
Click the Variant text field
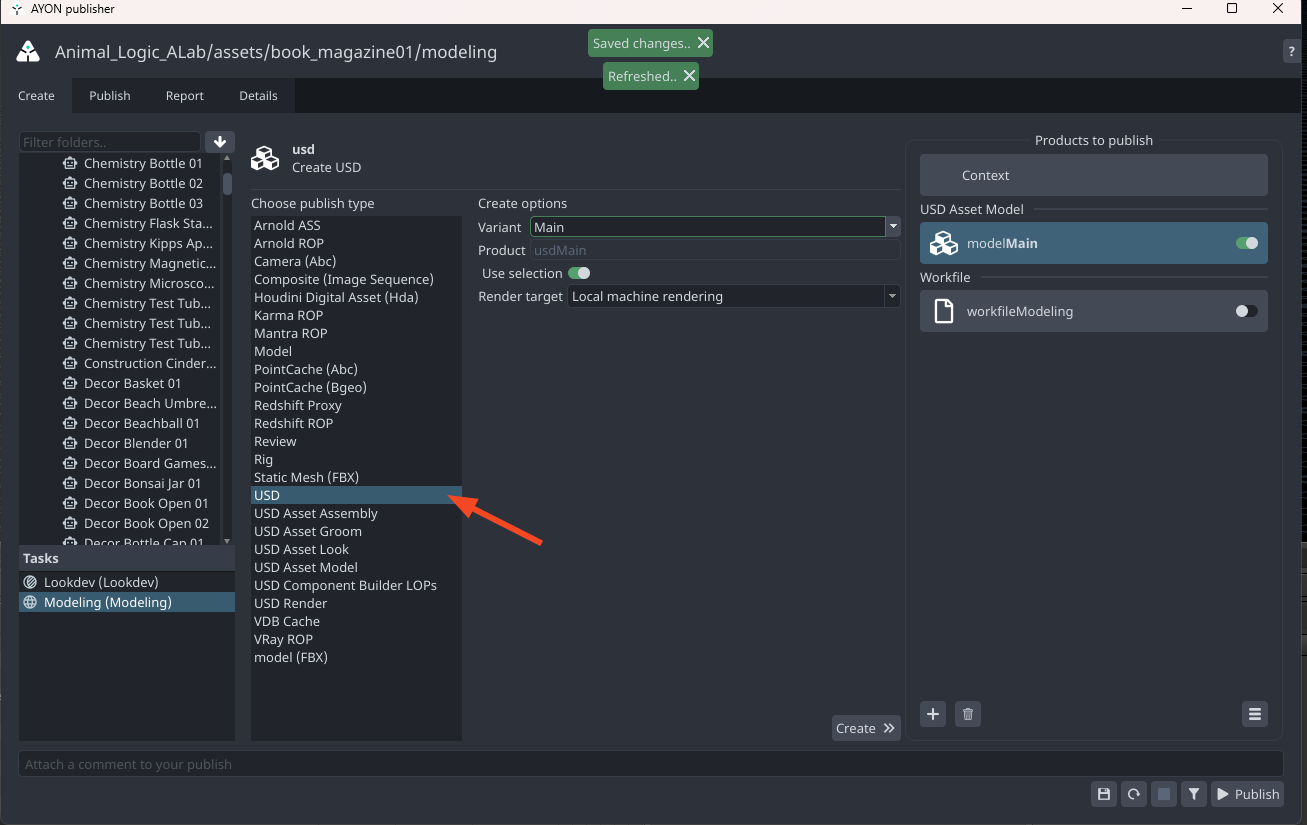(708, 227)
